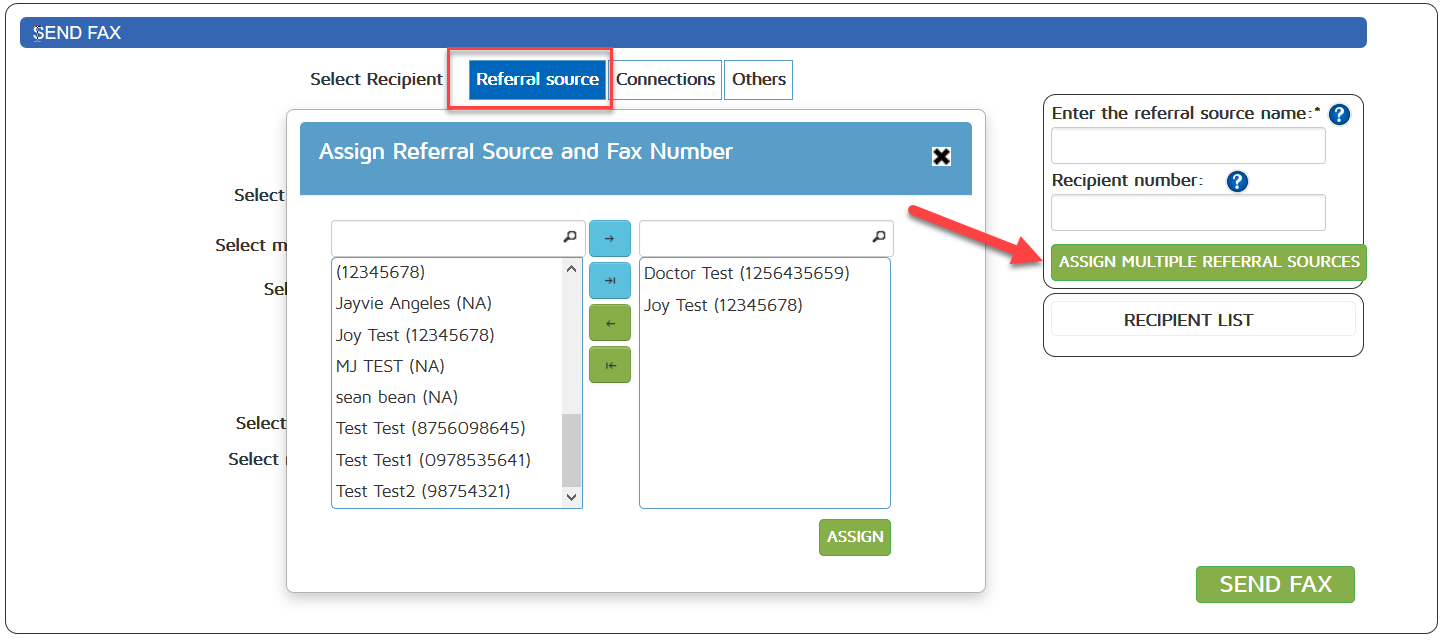Click the Recipient number input field
Screen dimensions: 1444x642
click(x=1187, y=213)
